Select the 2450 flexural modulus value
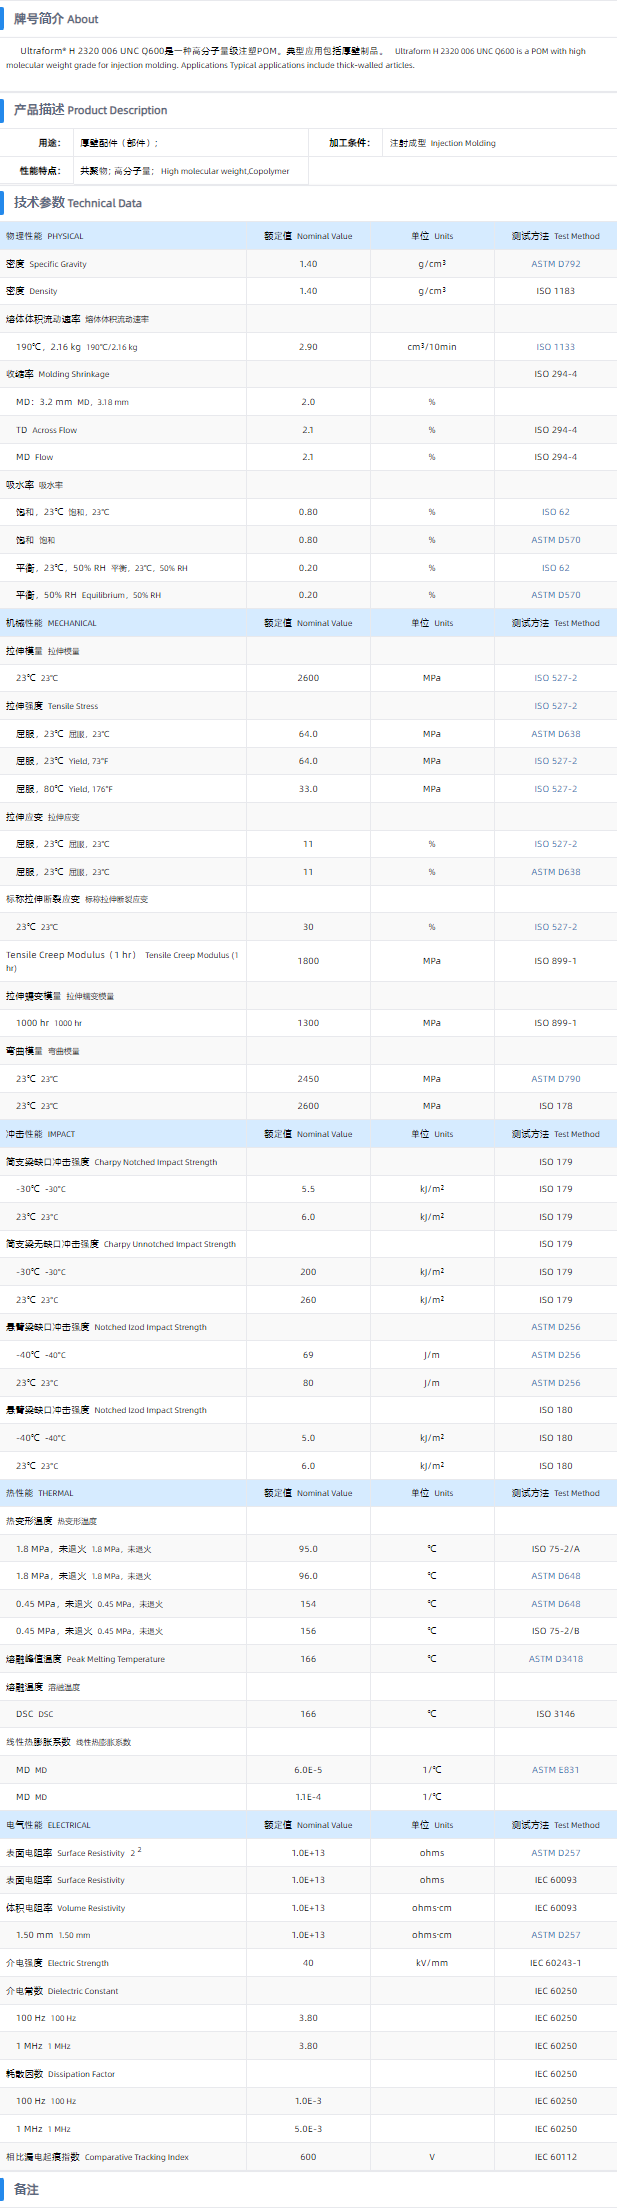The width and height of the screenshot is (617, 2212). 308,1079
